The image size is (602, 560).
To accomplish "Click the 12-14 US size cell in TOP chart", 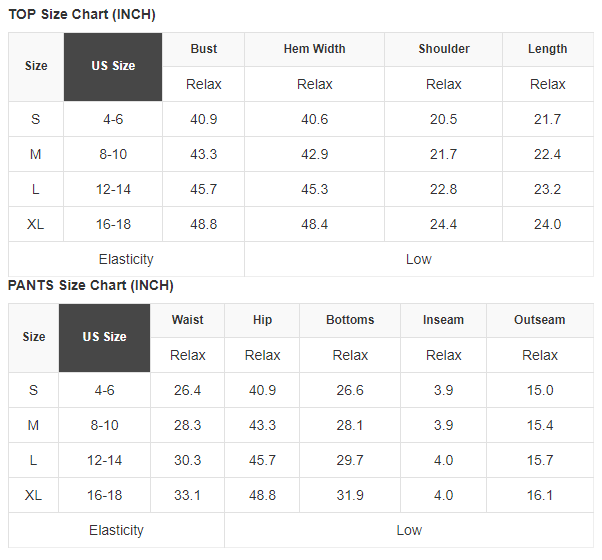I will [x=113, y=190].
